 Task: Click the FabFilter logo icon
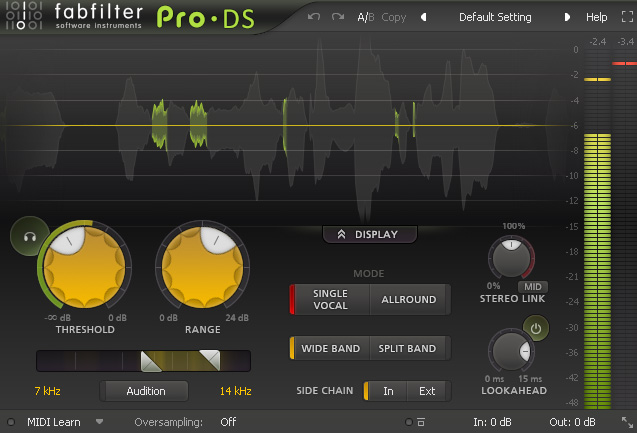[24, 15]
